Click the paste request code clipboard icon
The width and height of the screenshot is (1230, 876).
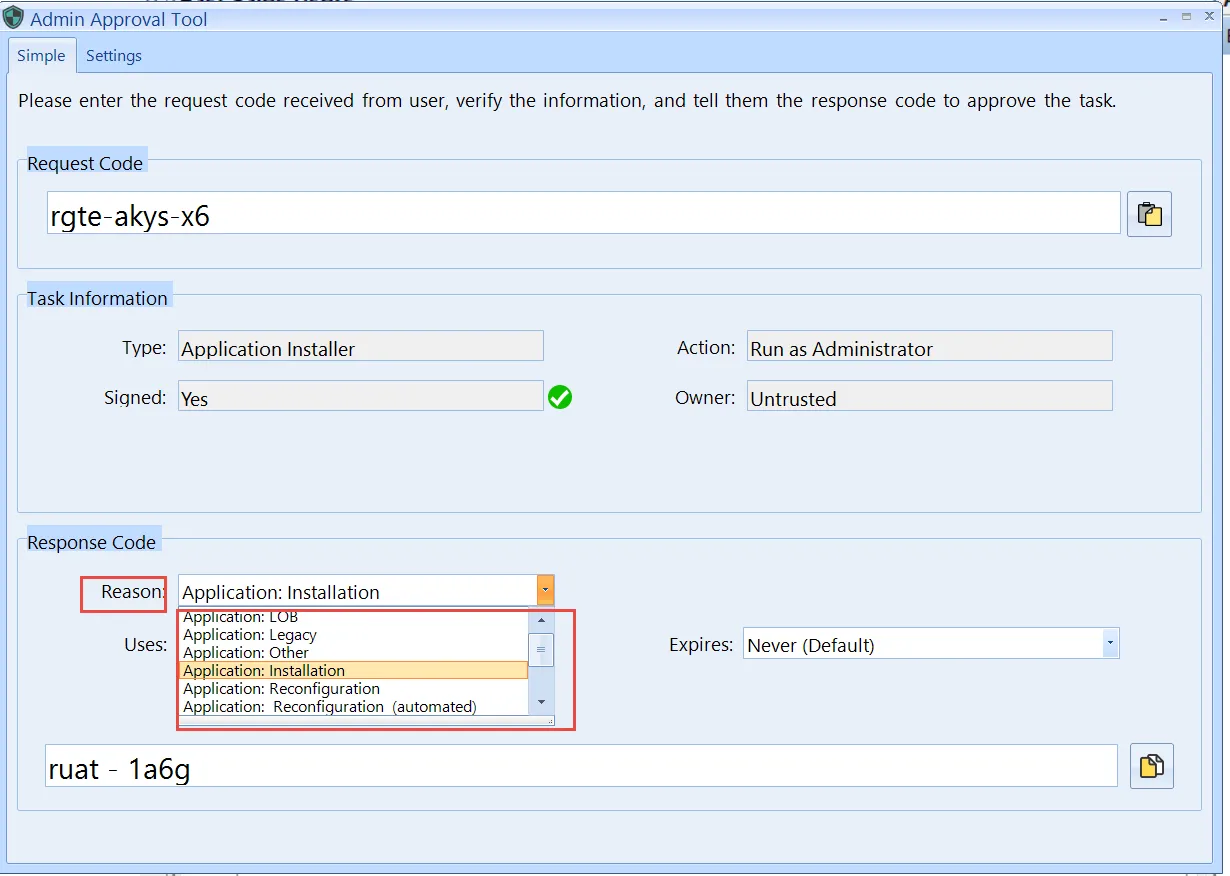click(x=1149, y=214)
